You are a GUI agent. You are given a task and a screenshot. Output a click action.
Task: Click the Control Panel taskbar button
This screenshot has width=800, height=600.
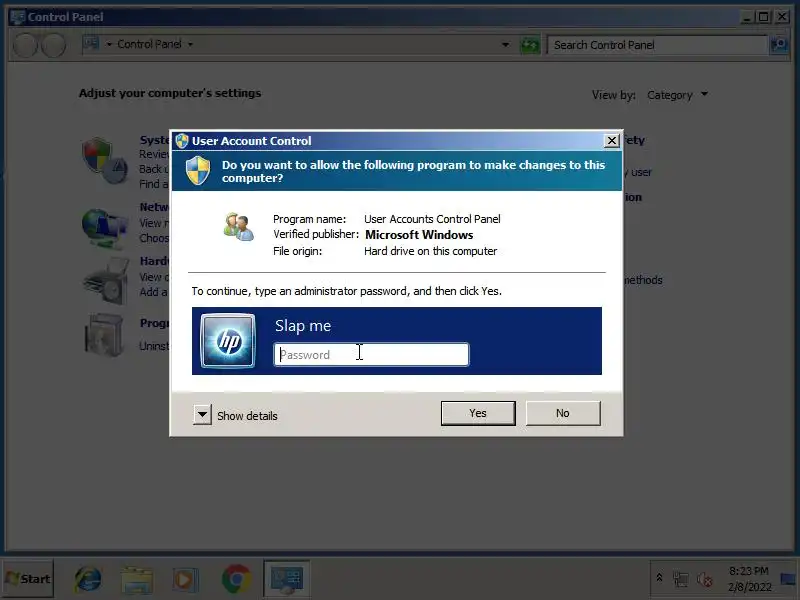(287, 579)
